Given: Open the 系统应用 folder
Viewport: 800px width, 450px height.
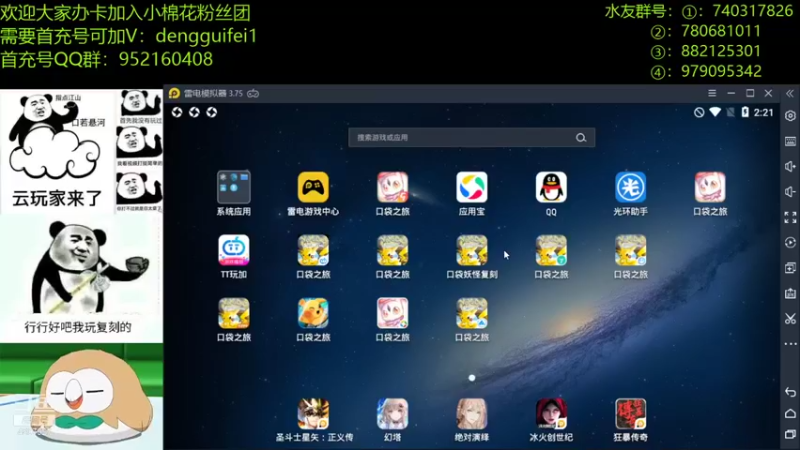Looking at the screenshot, I should point(234,187).
